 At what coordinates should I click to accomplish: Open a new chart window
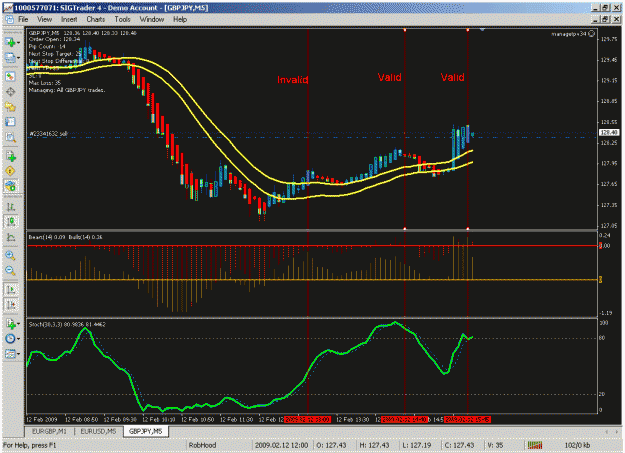[x=10, y=42]
